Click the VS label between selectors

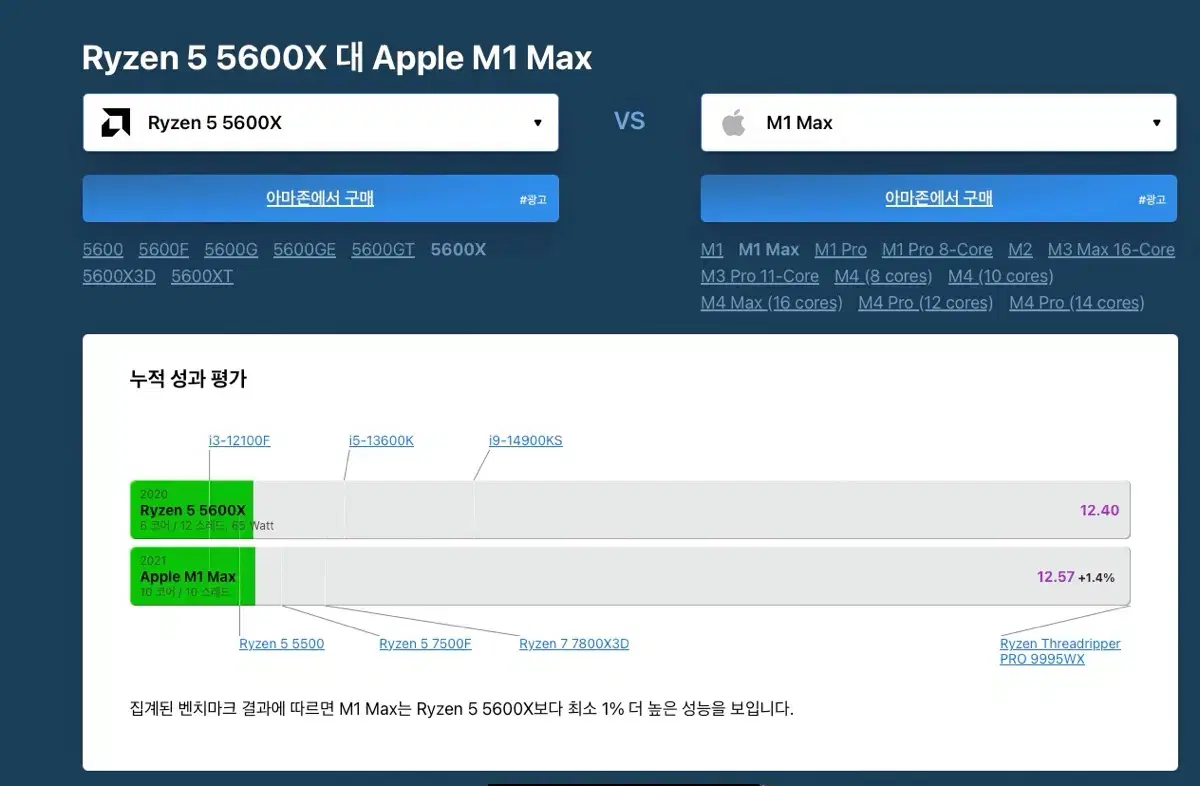click(x=629, y=122)
